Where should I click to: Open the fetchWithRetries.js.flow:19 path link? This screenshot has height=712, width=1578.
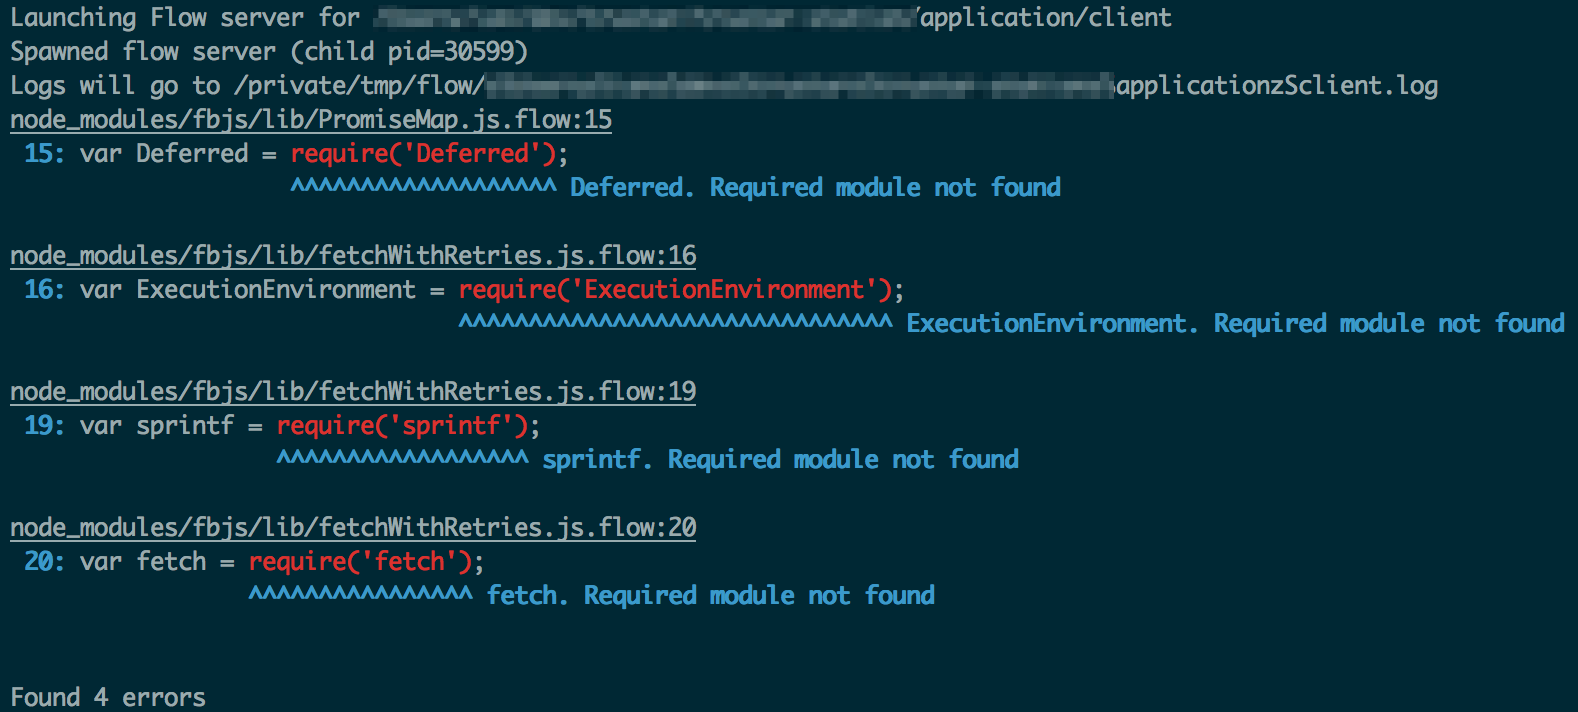tap(353, 392)
